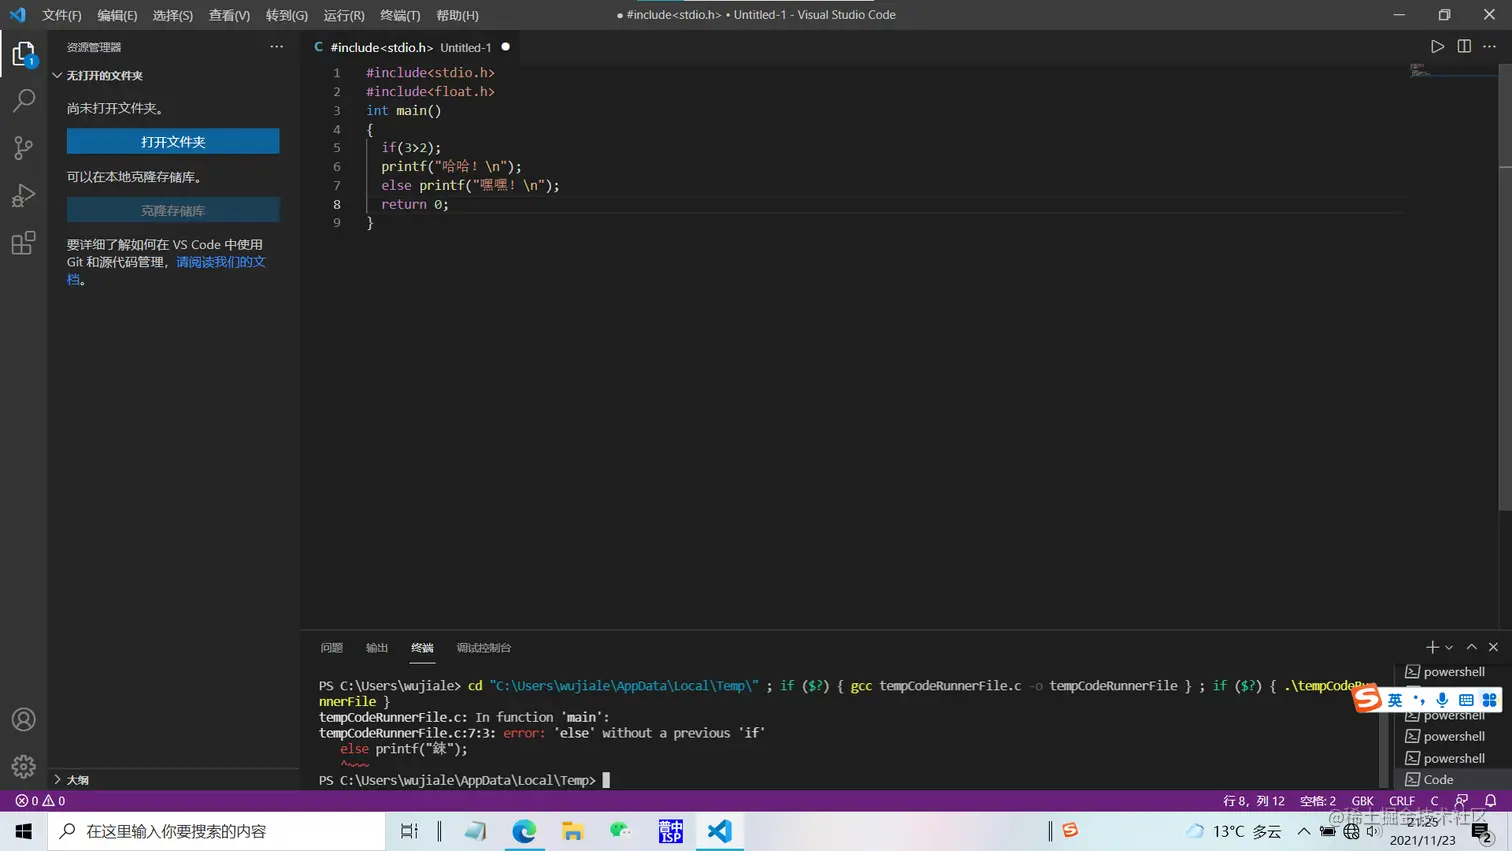Open the 选择(S) menu
The width and height of the screenshot is (1512, 851).
click(x=172, y=15)
